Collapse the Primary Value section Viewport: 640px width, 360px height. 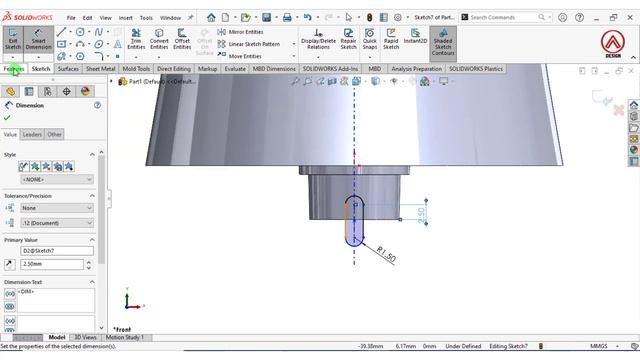[x=92, y=240]
